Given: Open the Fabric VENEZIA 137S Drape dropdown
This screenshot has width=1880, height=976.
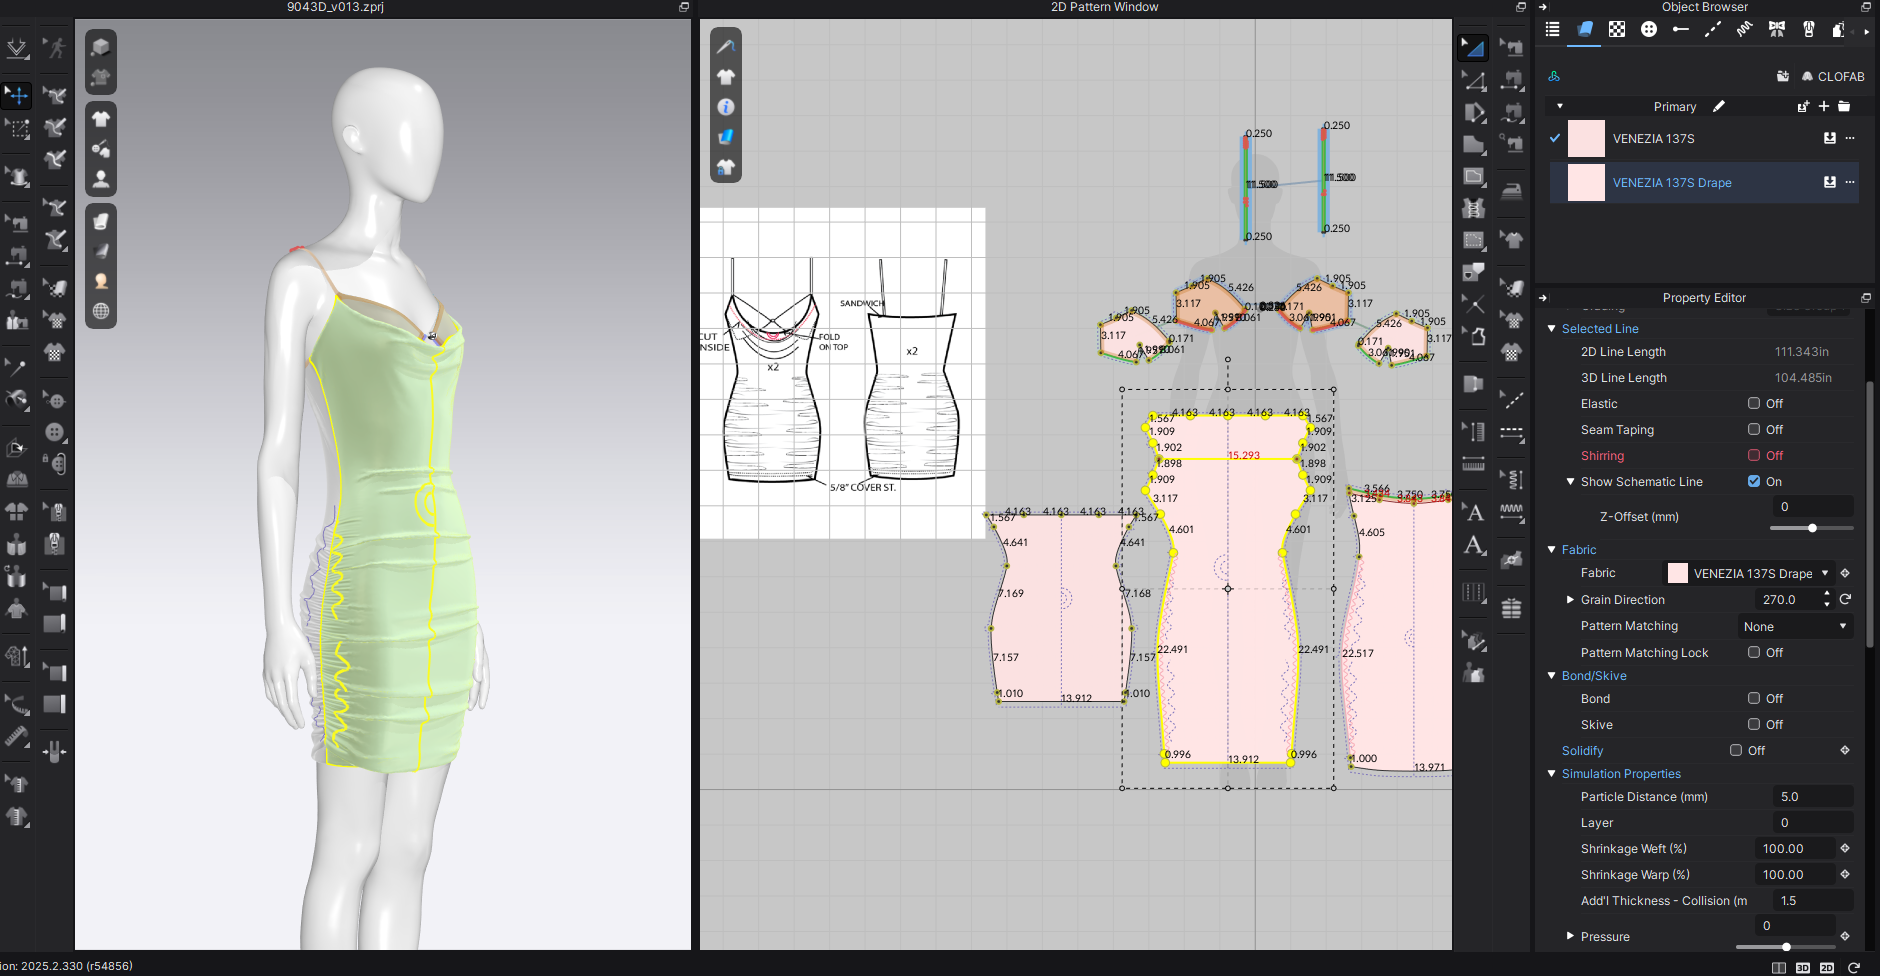Looking at the screenshot, I should (1748, 573).
